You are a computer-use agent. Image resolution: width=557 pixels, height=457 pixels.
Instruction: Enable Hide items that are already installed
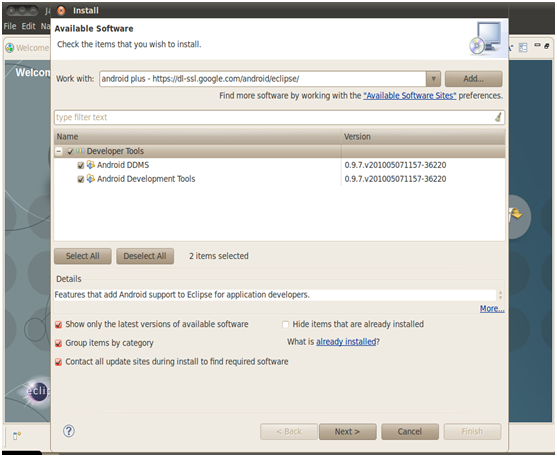coord(285,324)
